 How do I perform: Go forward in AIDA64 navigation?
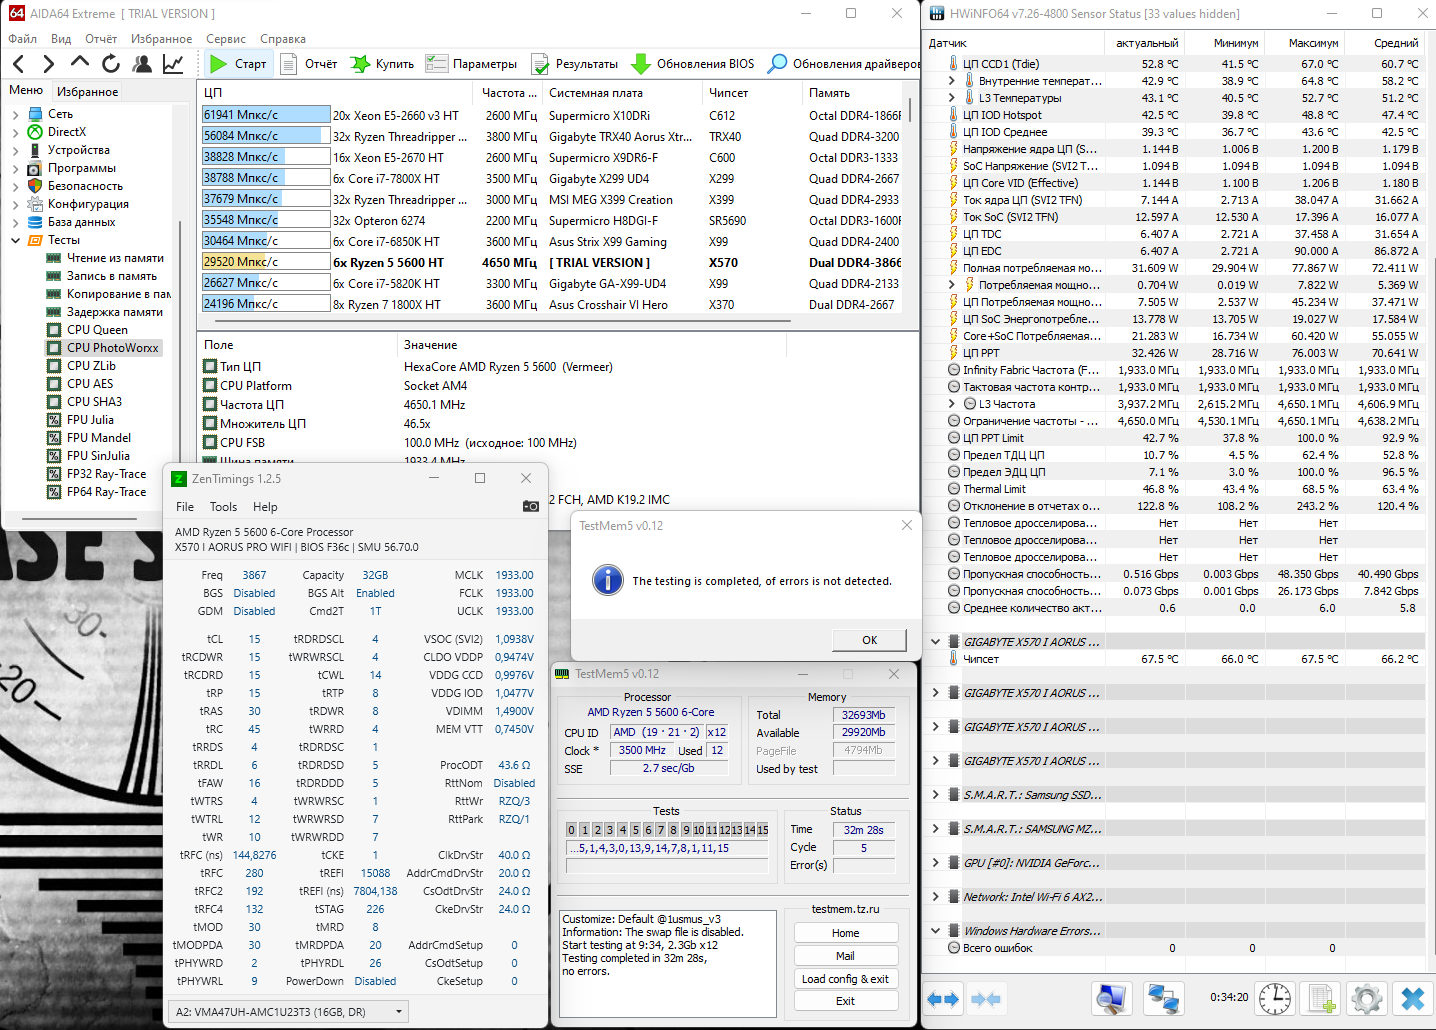(49, 64)
